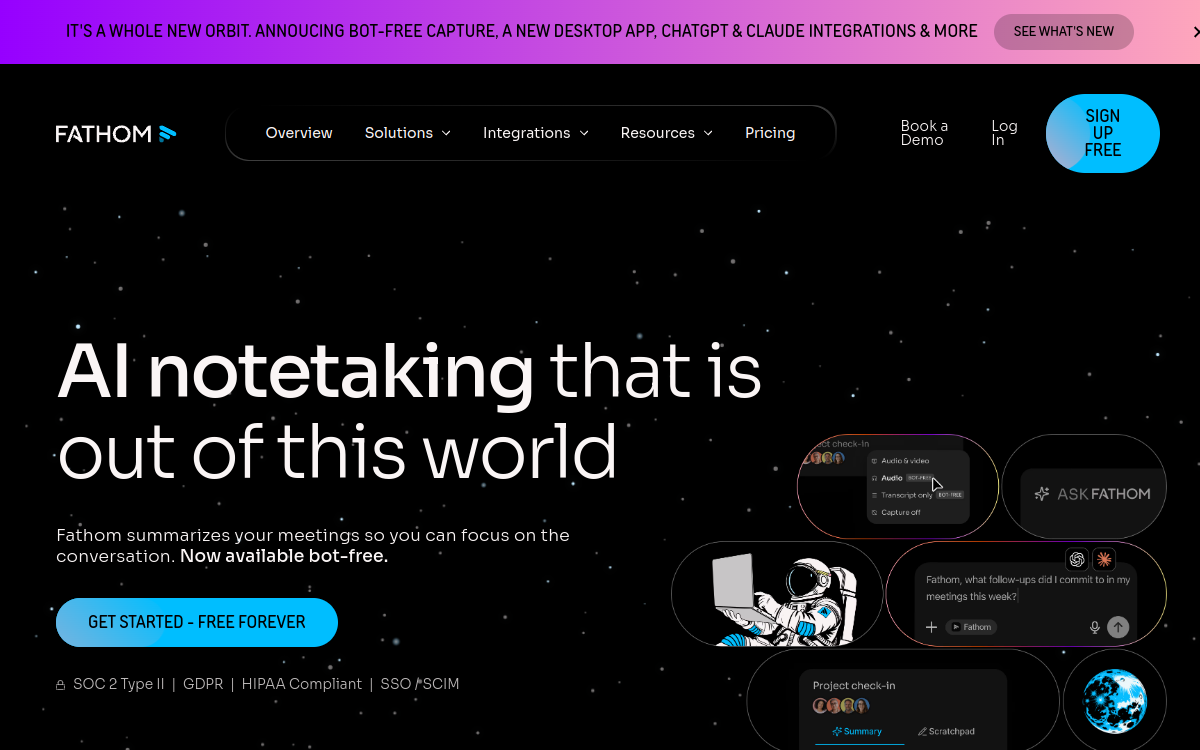Image resolution: width=1200 pixels, height=750 pixels.
Task: Click the Log In link
Action: 1004,133
